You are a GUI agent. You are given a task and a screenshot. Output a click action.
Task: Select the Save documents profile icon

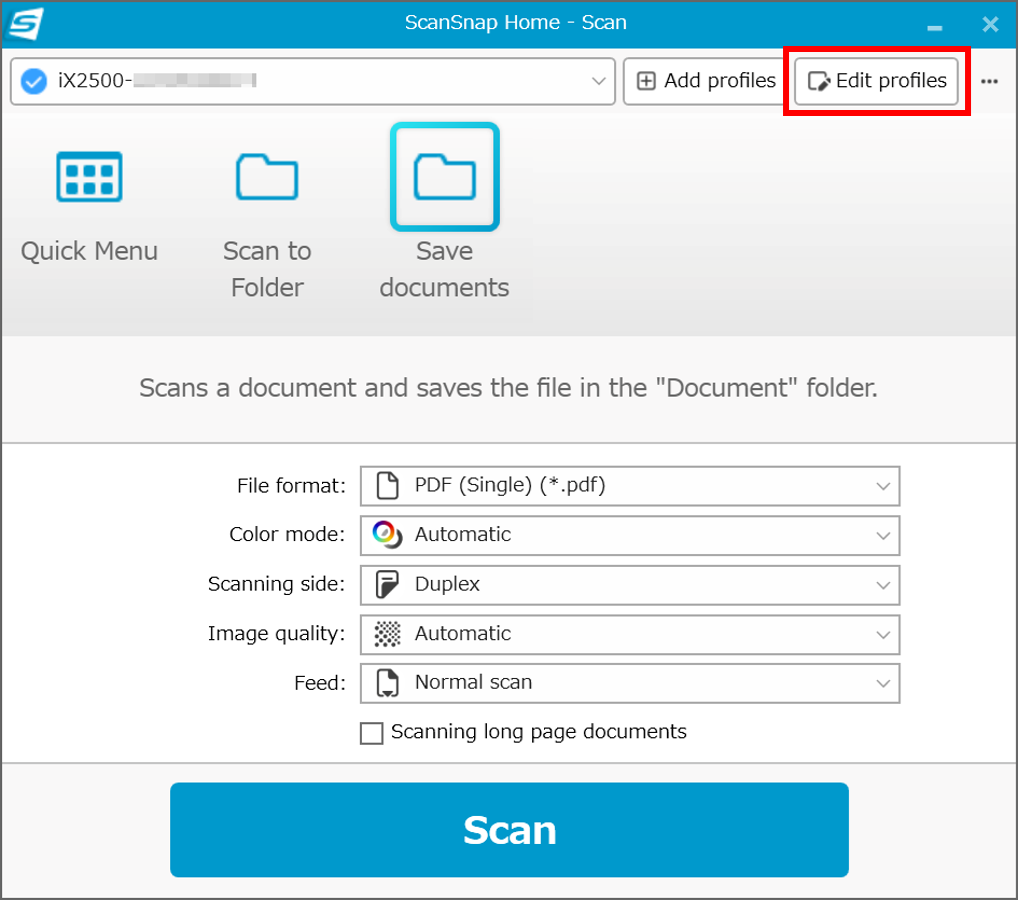point(445,177)
